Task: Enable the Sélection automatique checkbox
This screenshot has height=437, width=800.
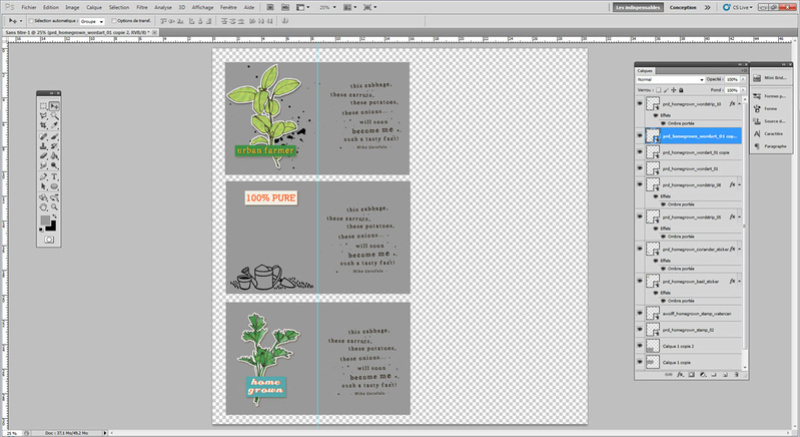Action: [x=31, y=21]
